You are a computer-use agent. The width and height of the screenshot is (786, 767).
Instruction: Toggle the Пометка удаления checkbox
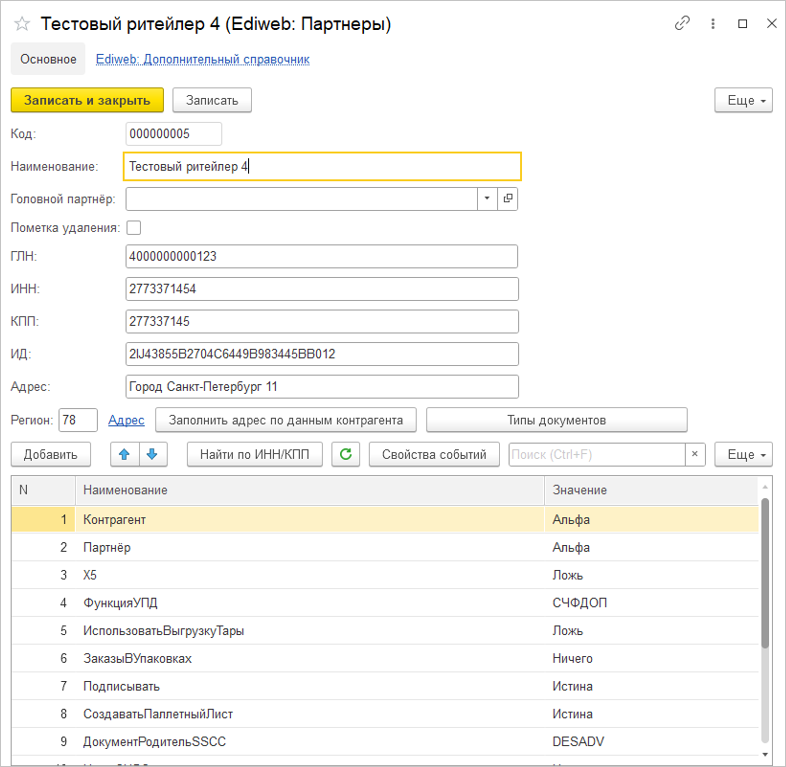[x=134, y=228]
